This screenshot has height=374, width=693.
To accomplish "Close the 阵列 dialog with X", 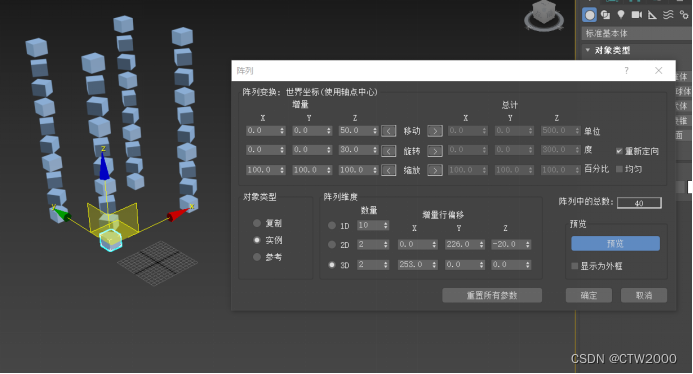I will coord(659,70).
